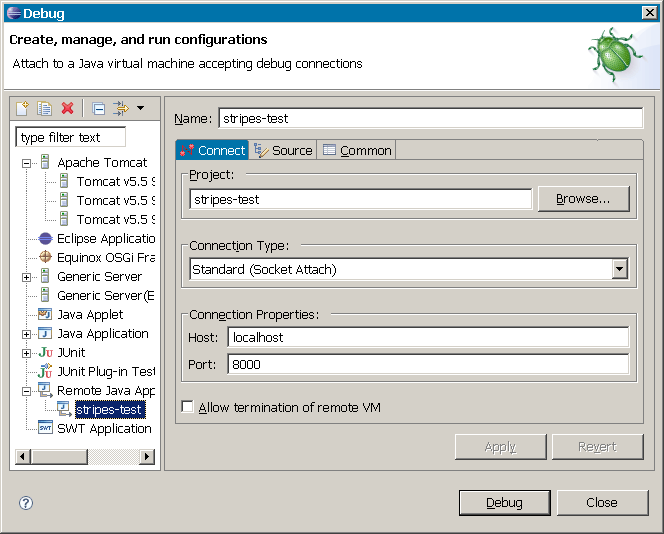This screenshot has width=664, height=534.
Task: Click the Common tab's icon
Action: click(x=329, y=149)
